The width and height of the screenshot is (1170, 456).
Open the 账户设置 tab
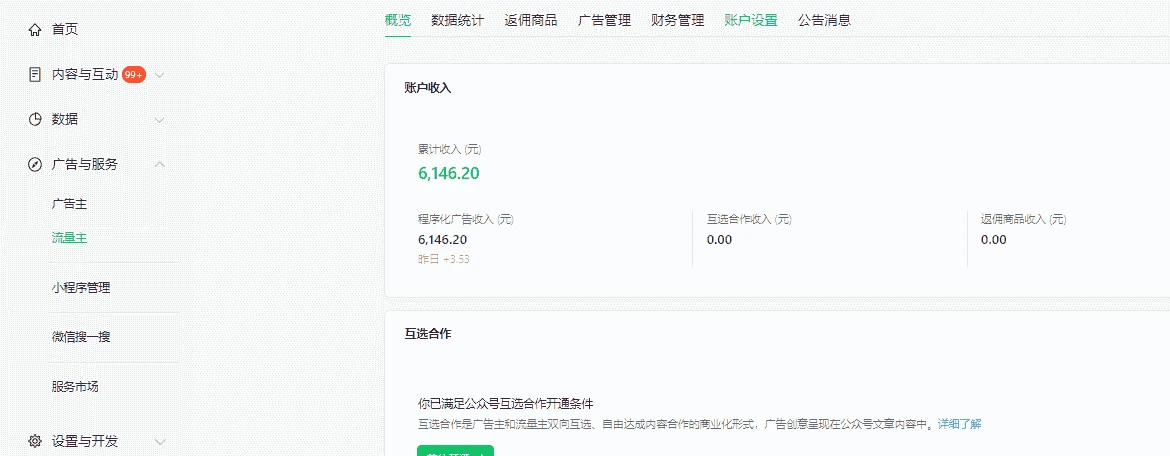tap(751, 20)
